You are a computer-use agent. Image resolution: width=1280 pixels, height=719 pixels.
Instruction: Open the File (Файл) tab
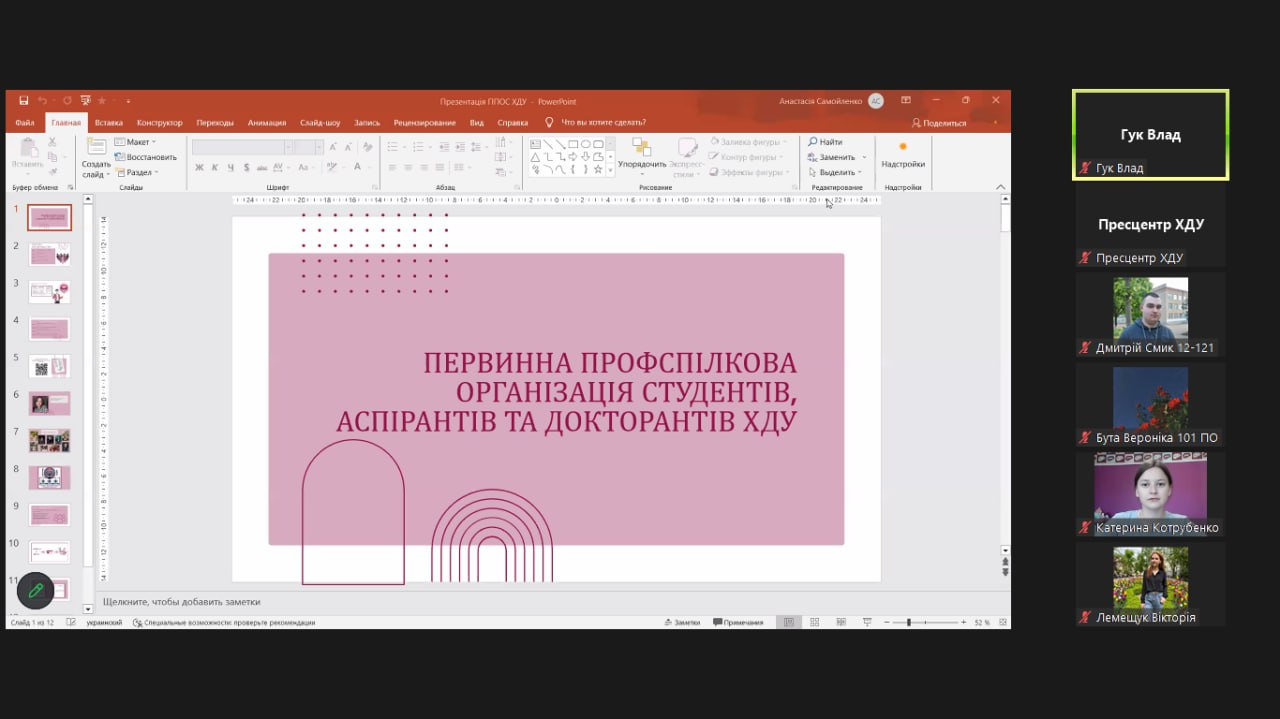click(25, 123)
